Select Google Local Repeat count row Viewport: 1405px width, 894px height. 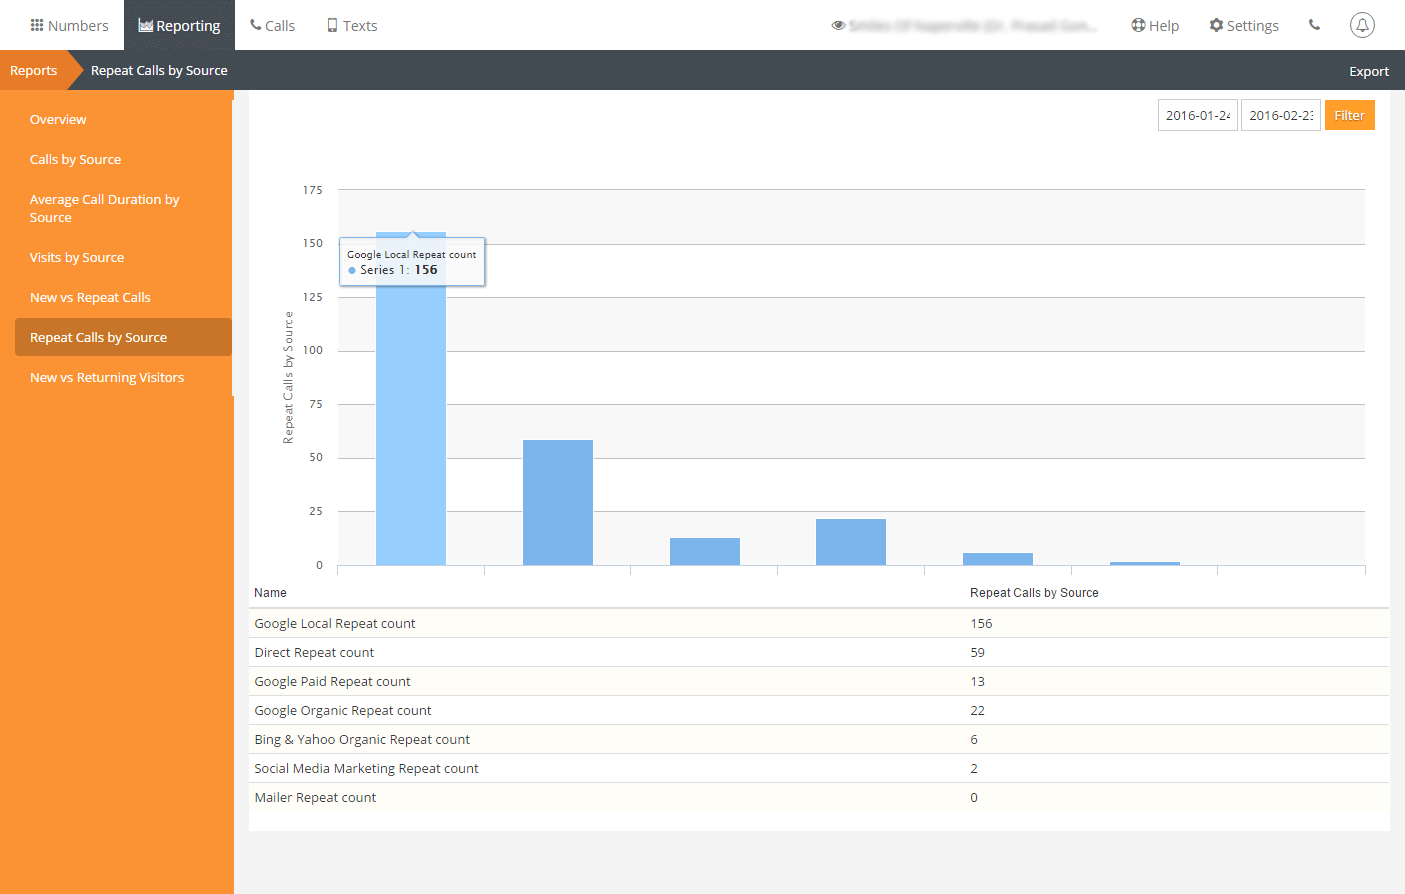coord(819,623)
